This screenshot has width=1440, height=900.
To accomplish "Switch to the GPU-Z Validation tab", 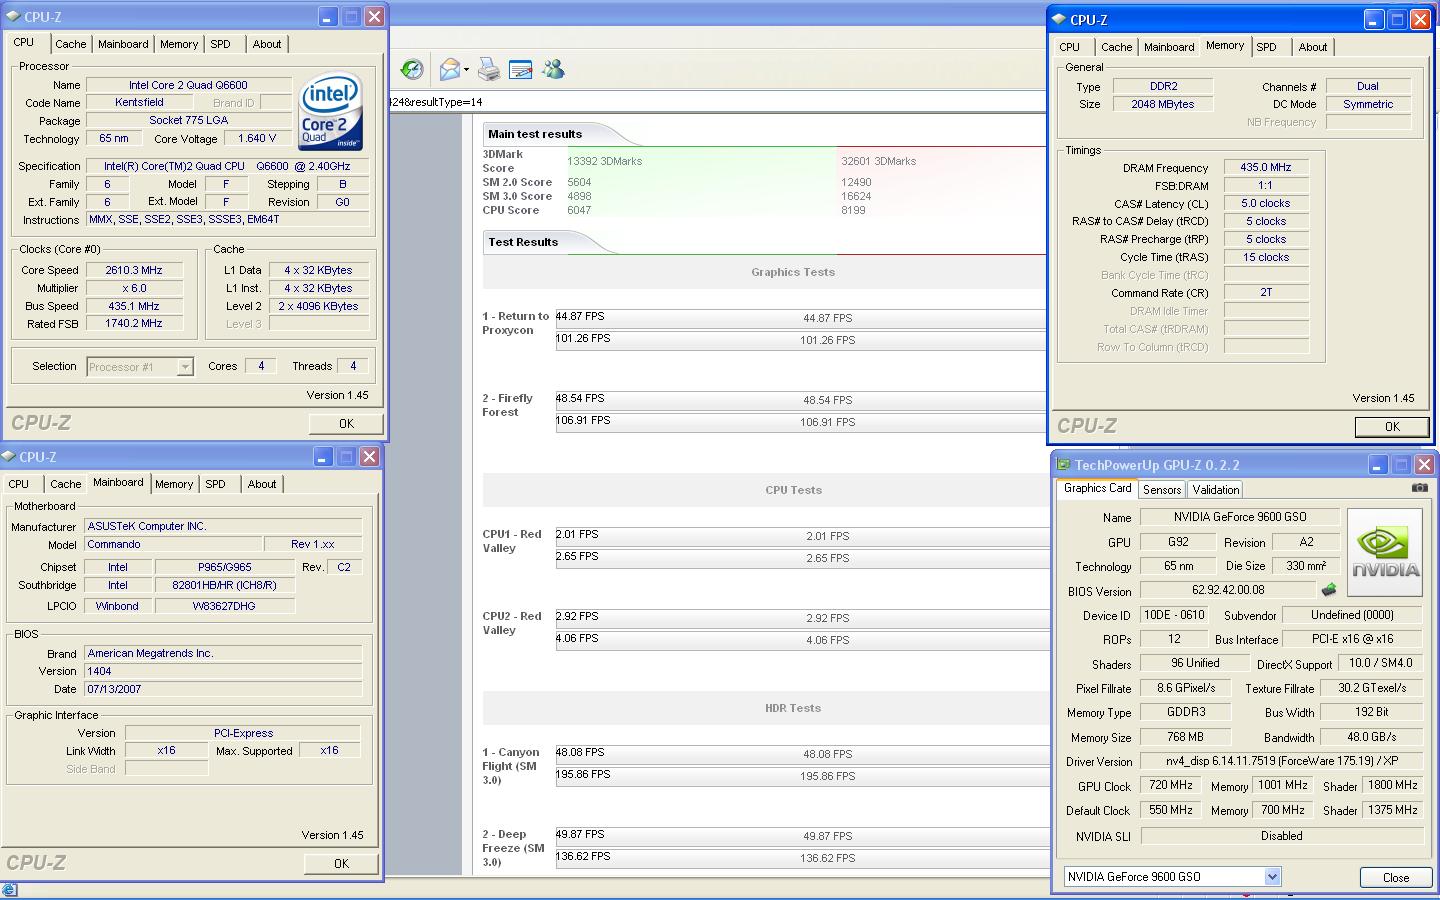I will 1216,489.
